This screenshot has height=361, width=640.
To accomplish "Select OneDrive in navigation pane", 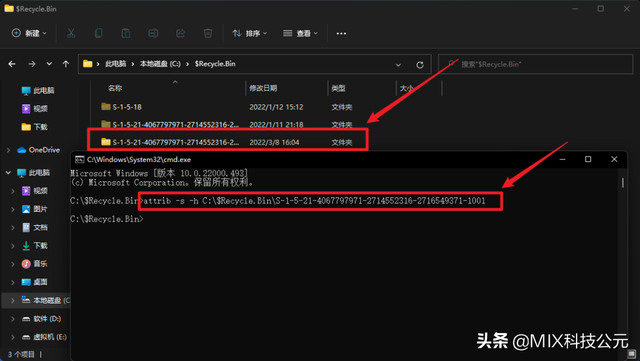I will [x=38, y=150].
